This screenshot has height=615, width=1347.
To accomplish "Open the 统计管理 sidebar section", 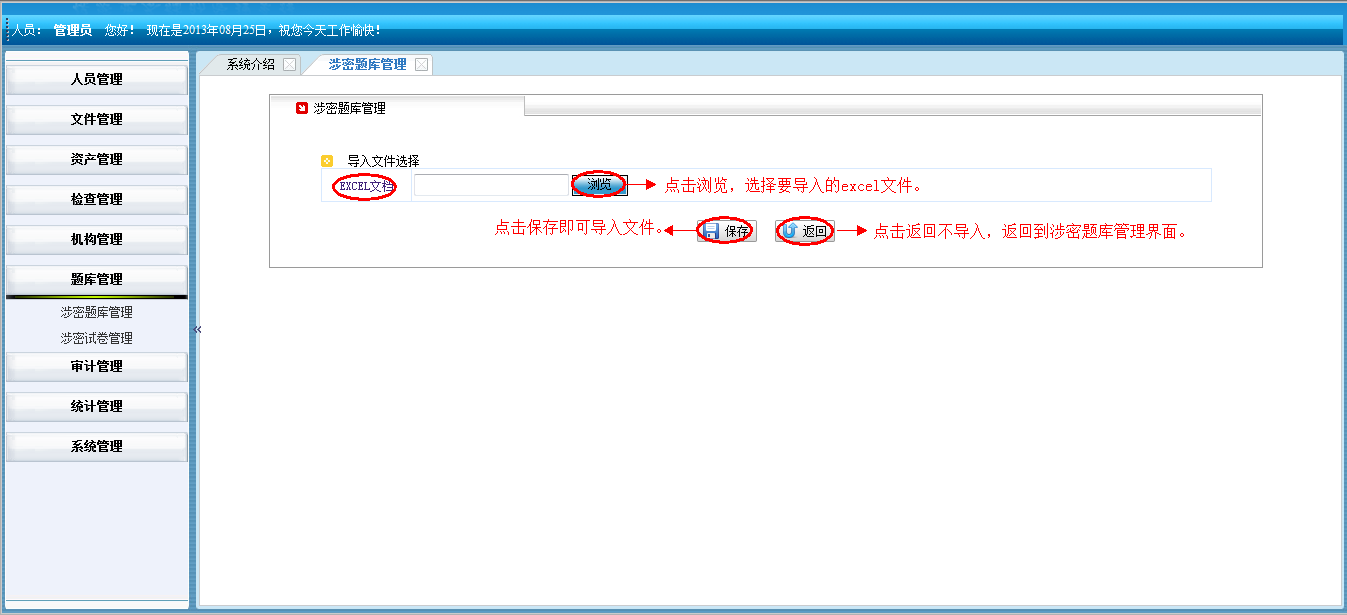I will [x=97, y=407].
